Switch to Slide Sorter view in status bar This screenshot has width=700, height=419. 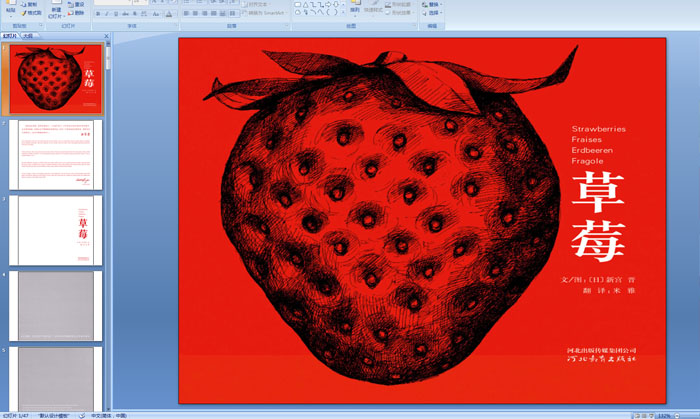[644, 416]
